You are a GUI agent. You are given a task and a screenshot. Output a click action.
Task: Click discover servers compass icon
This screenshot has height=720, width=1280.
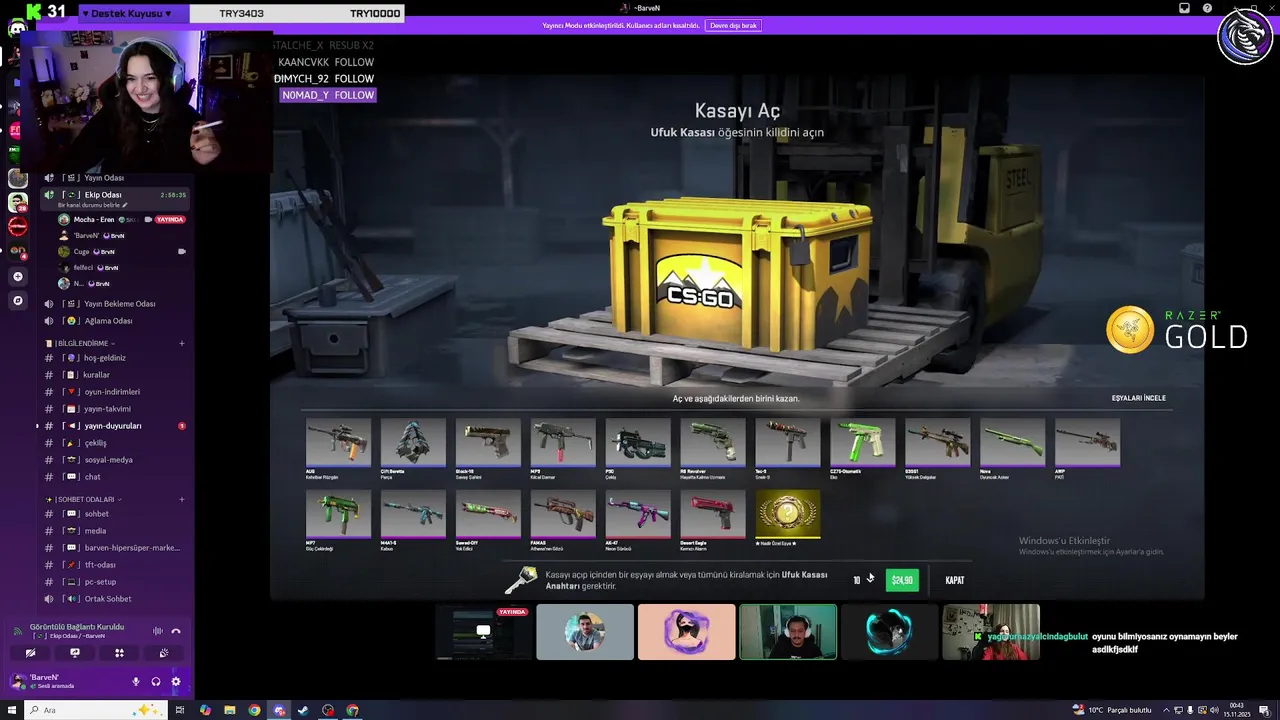(x=17, y=300)
